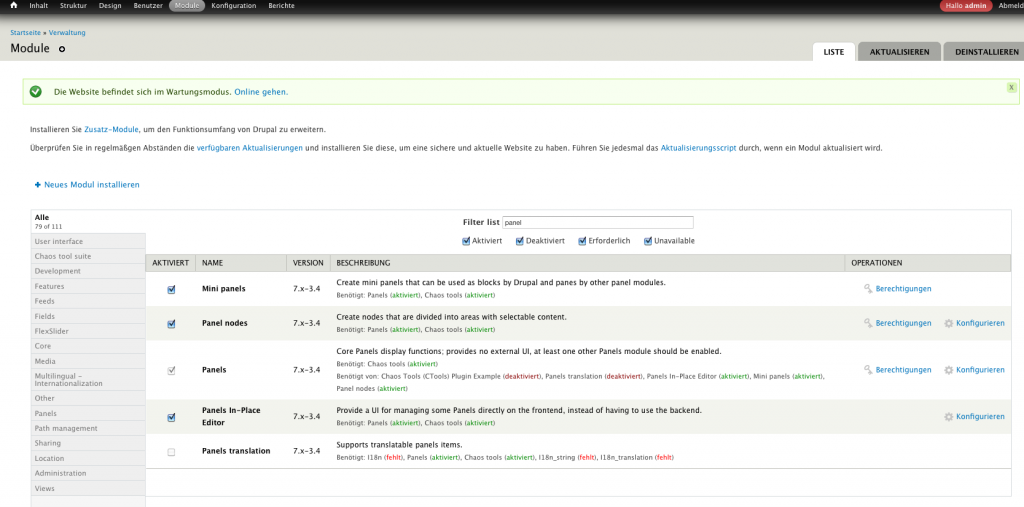The height and width of the screenshot is (507, 1024).
Task: Toggle the Unavailable filter checkbox
Action: 649,241
